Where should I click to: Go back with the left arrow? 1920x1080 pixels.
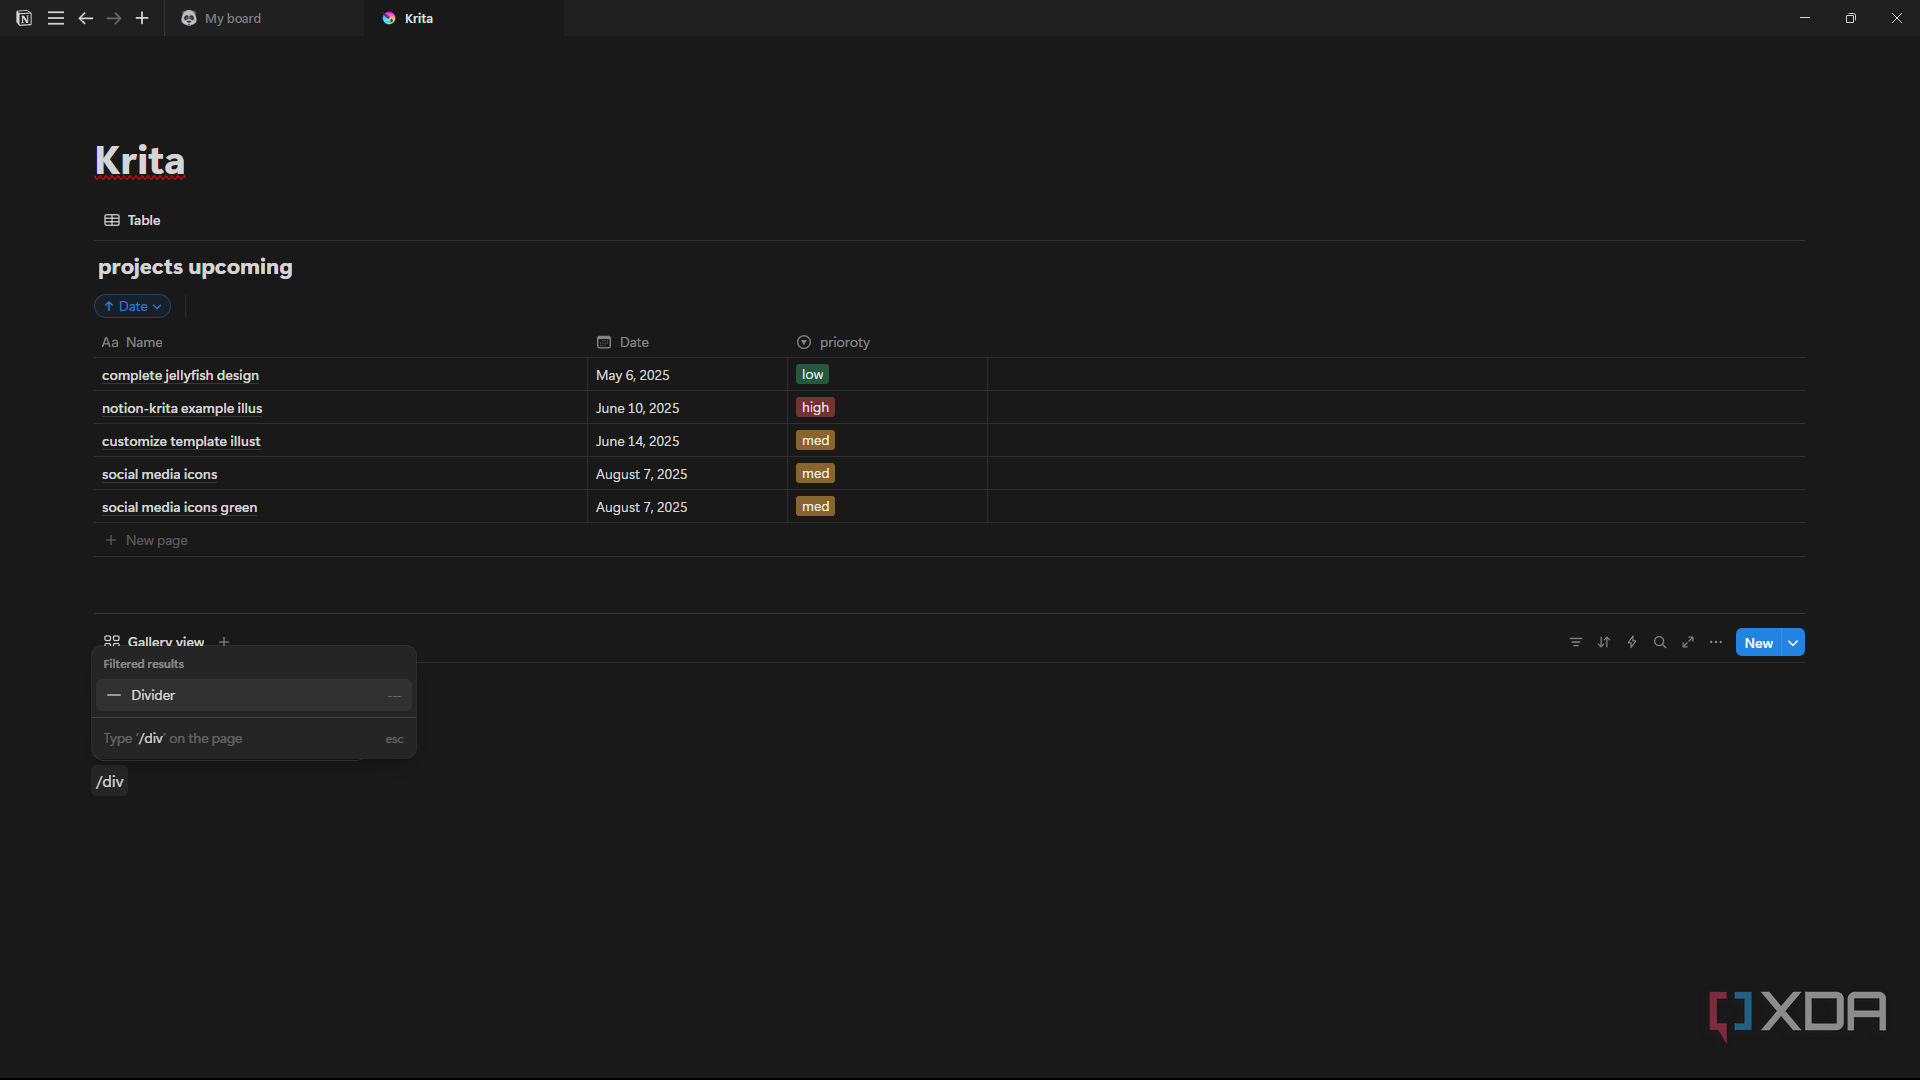(86, 18)
